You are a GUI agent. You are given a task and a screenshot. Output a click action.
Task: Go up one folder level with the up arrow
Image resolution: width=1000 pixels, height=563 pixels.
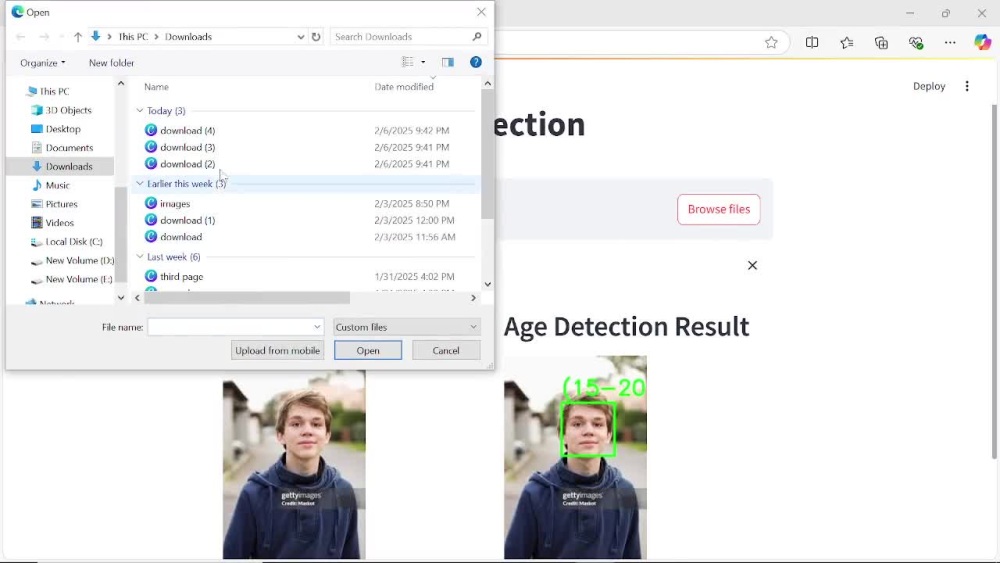78,37
